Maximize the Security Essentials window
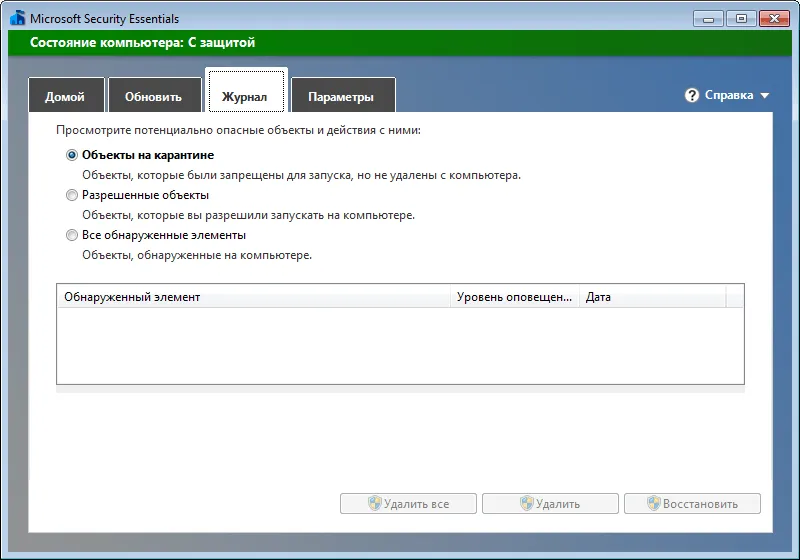 (741, 19)
